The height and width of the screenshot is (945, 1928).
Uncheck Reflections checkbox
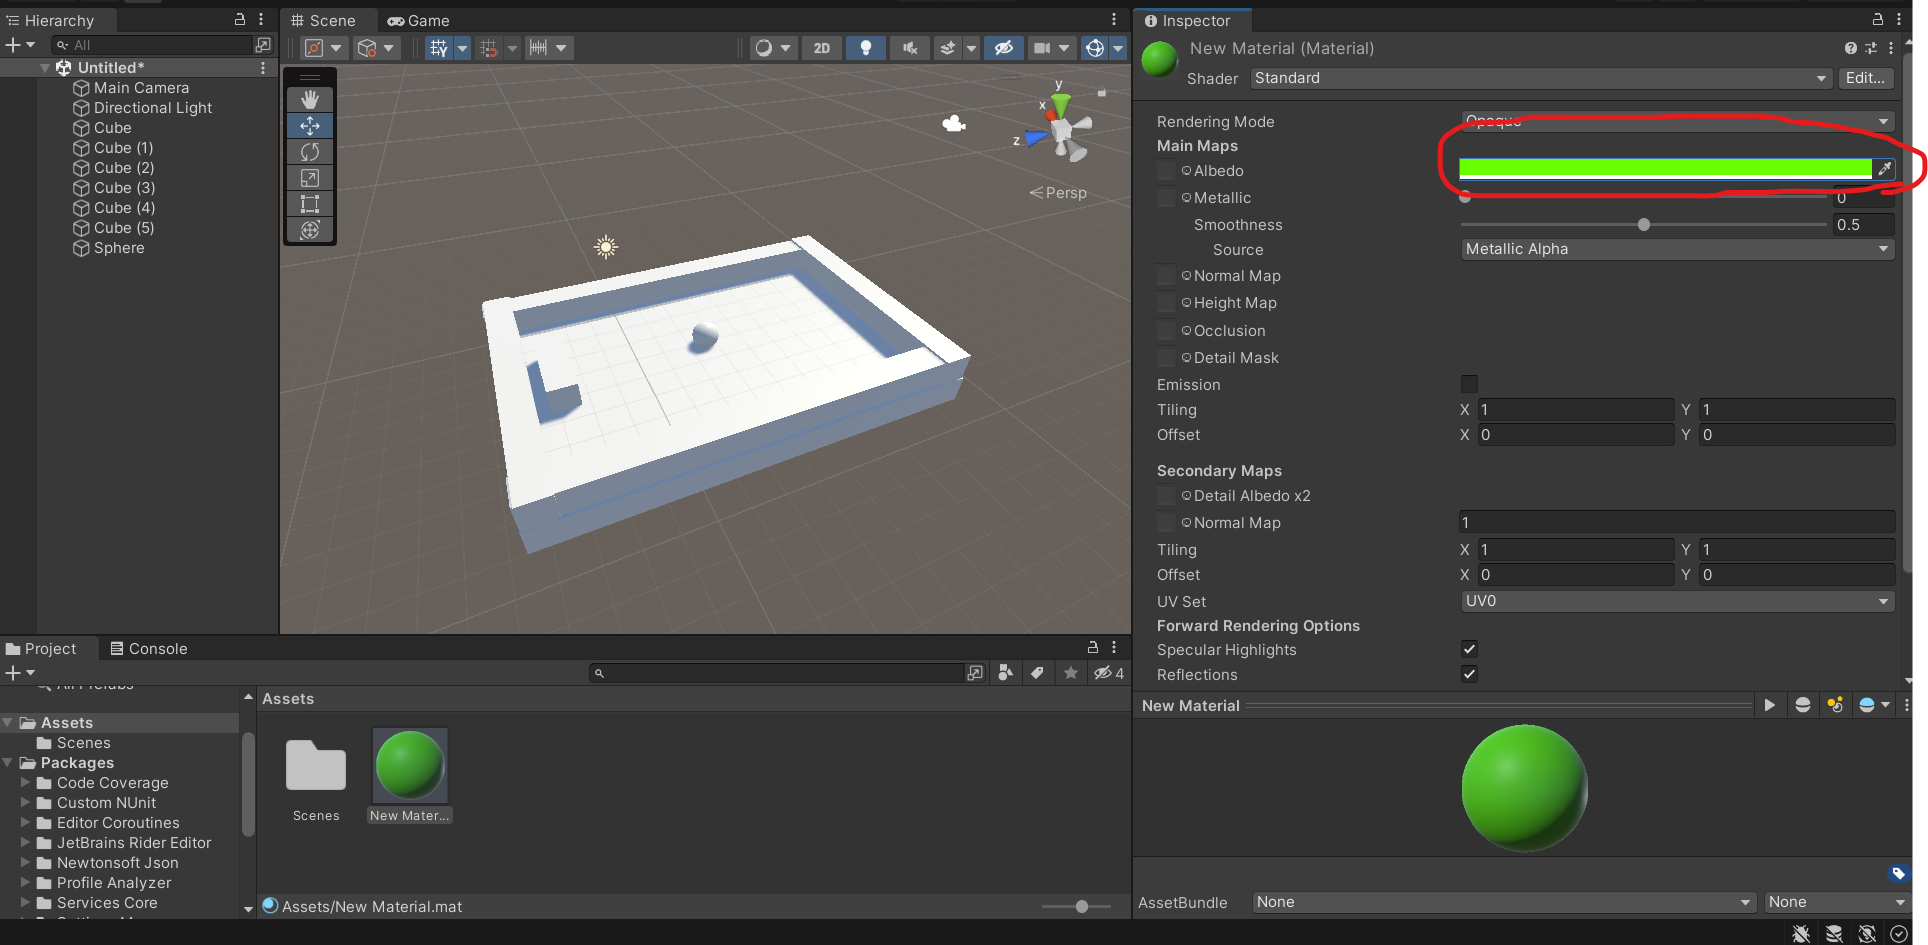click(x=1469, y=674)
